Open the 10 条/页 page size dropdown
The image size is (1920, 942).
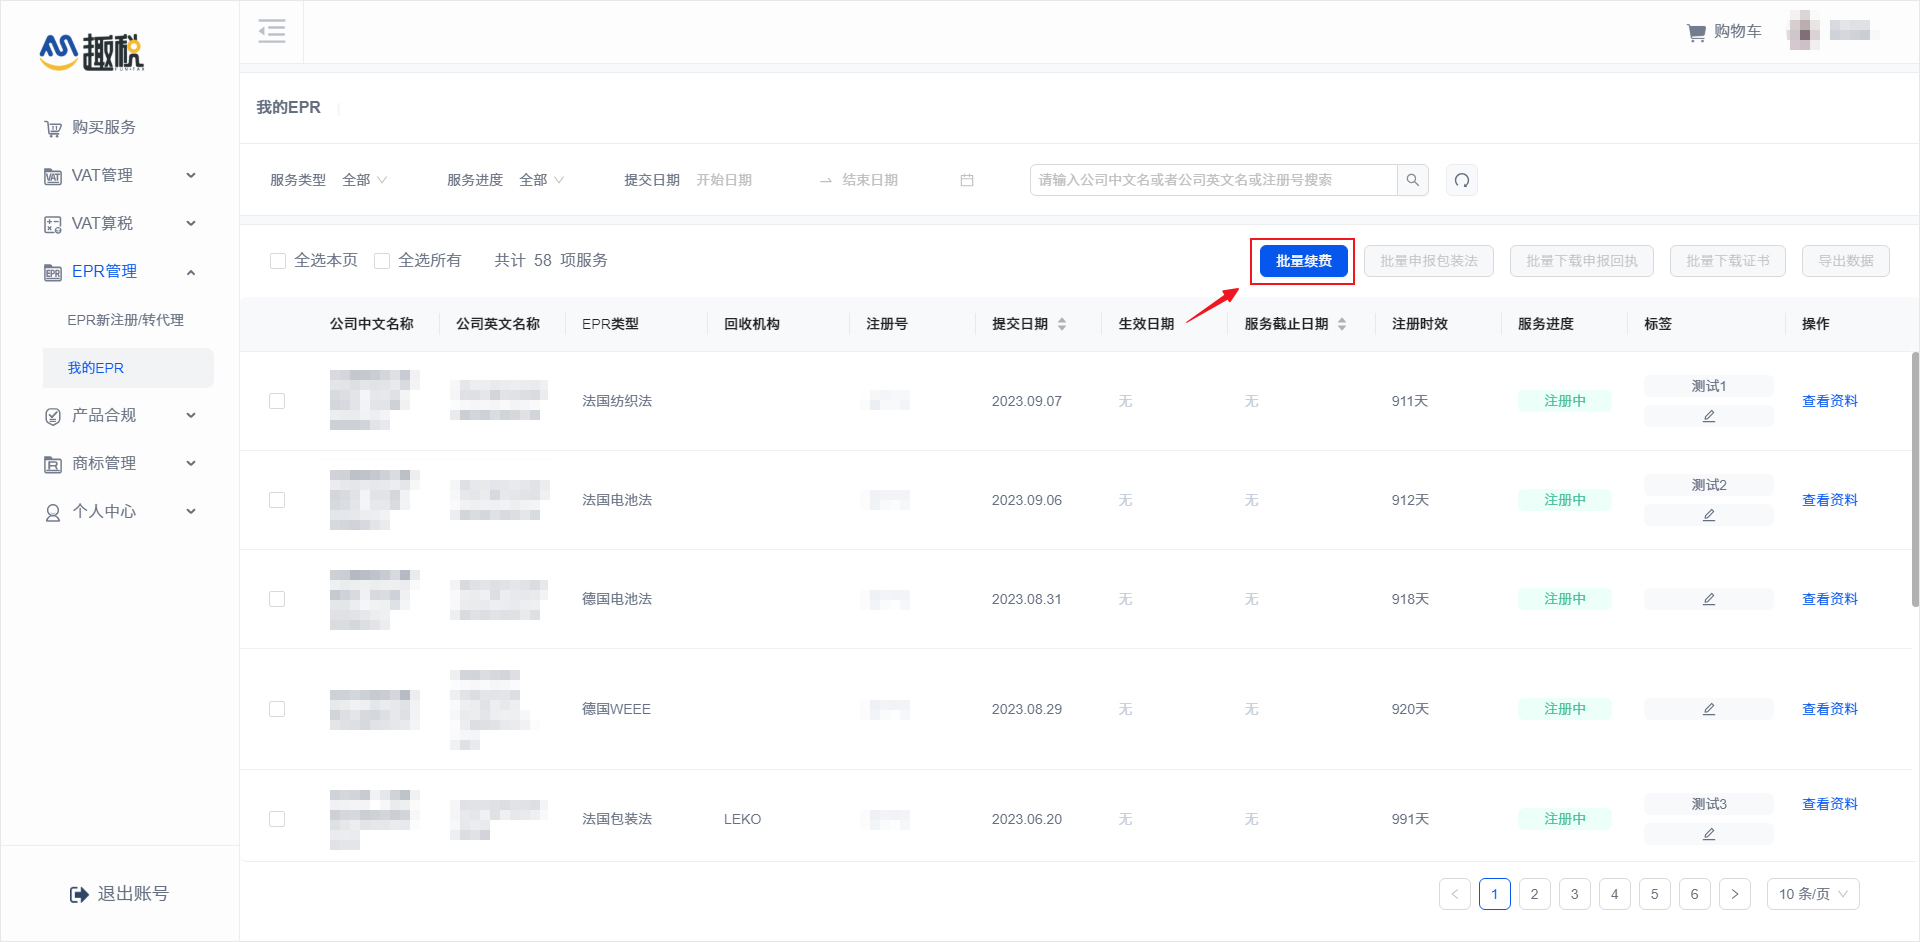tap(1812, 894)
